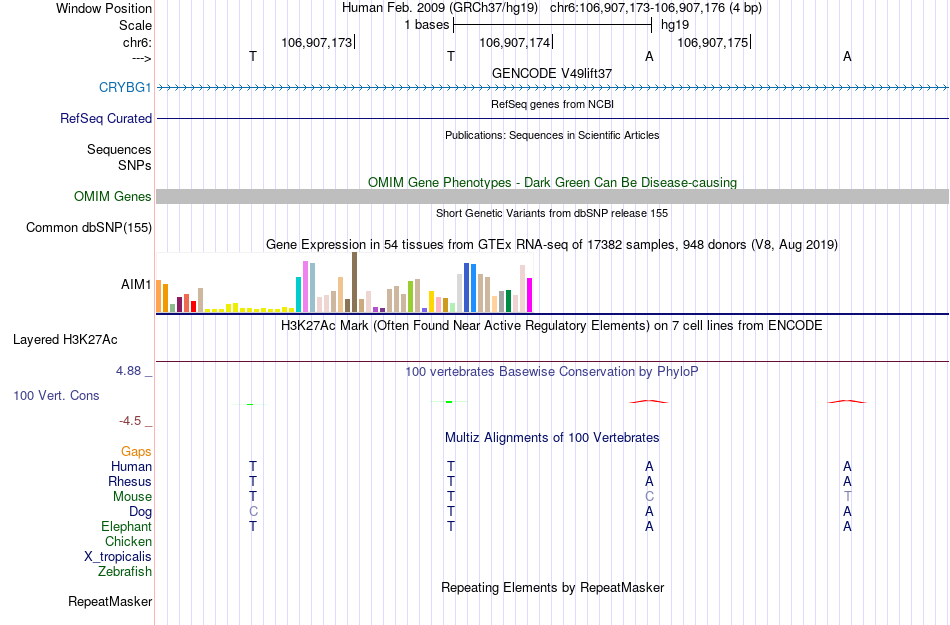Click the OMIM Genes label

click(112, 196)
